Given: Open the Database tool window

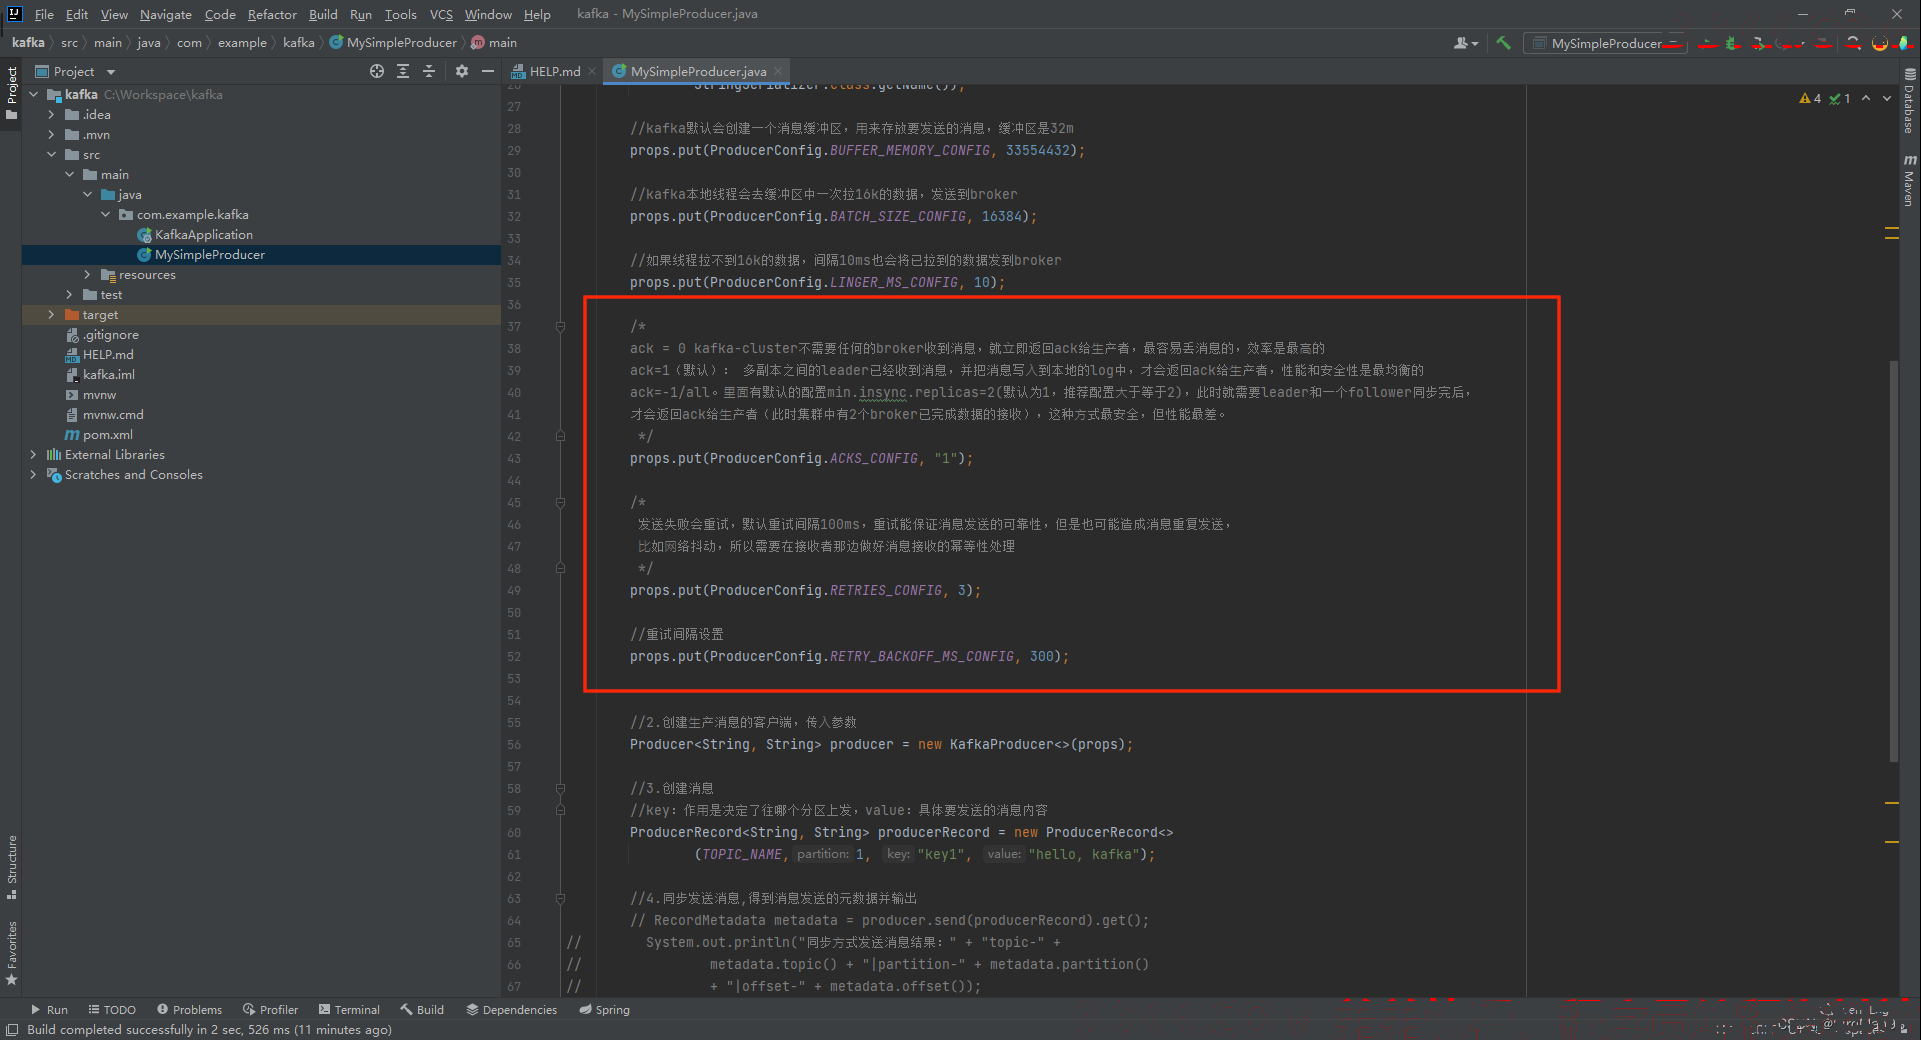Looking at the screenshot, I should [x=1909, y=101].
